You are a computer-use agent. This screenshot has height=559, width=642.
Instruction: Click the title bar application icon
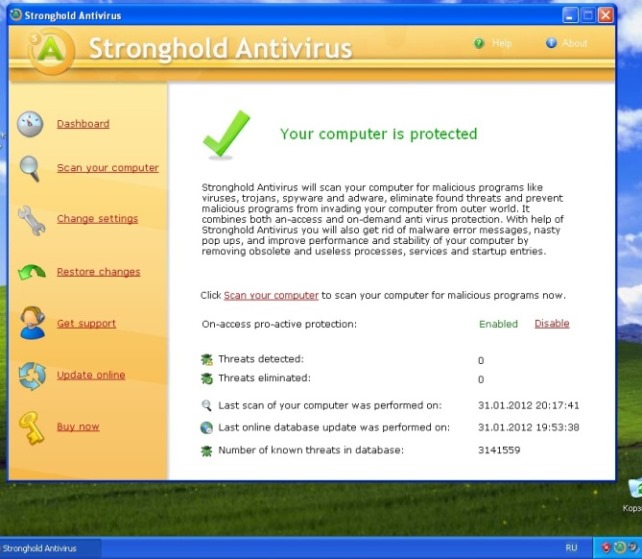(16, 15)
